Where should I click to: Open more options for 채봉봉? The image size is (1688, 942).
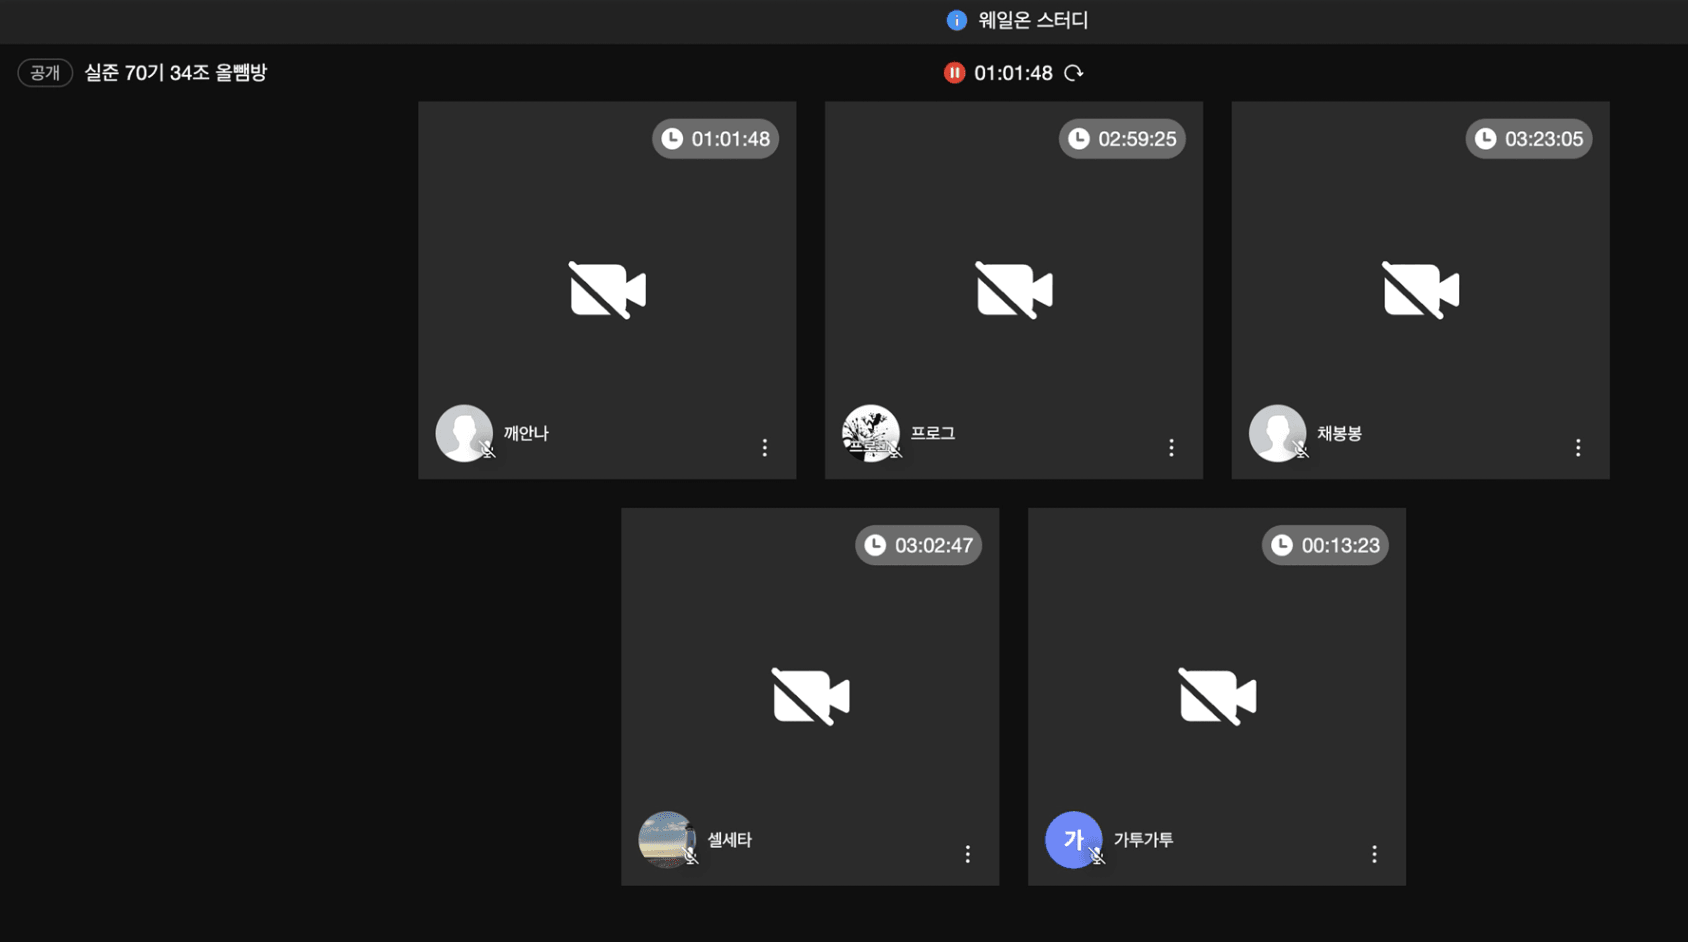pyautogui.click(x=1578, y=447)
